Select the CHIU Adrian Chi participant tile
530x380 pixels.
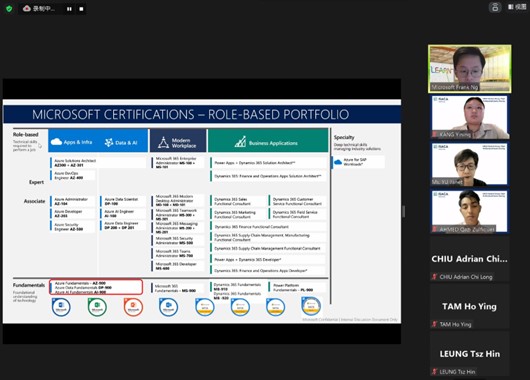click(x=469, y=259)
